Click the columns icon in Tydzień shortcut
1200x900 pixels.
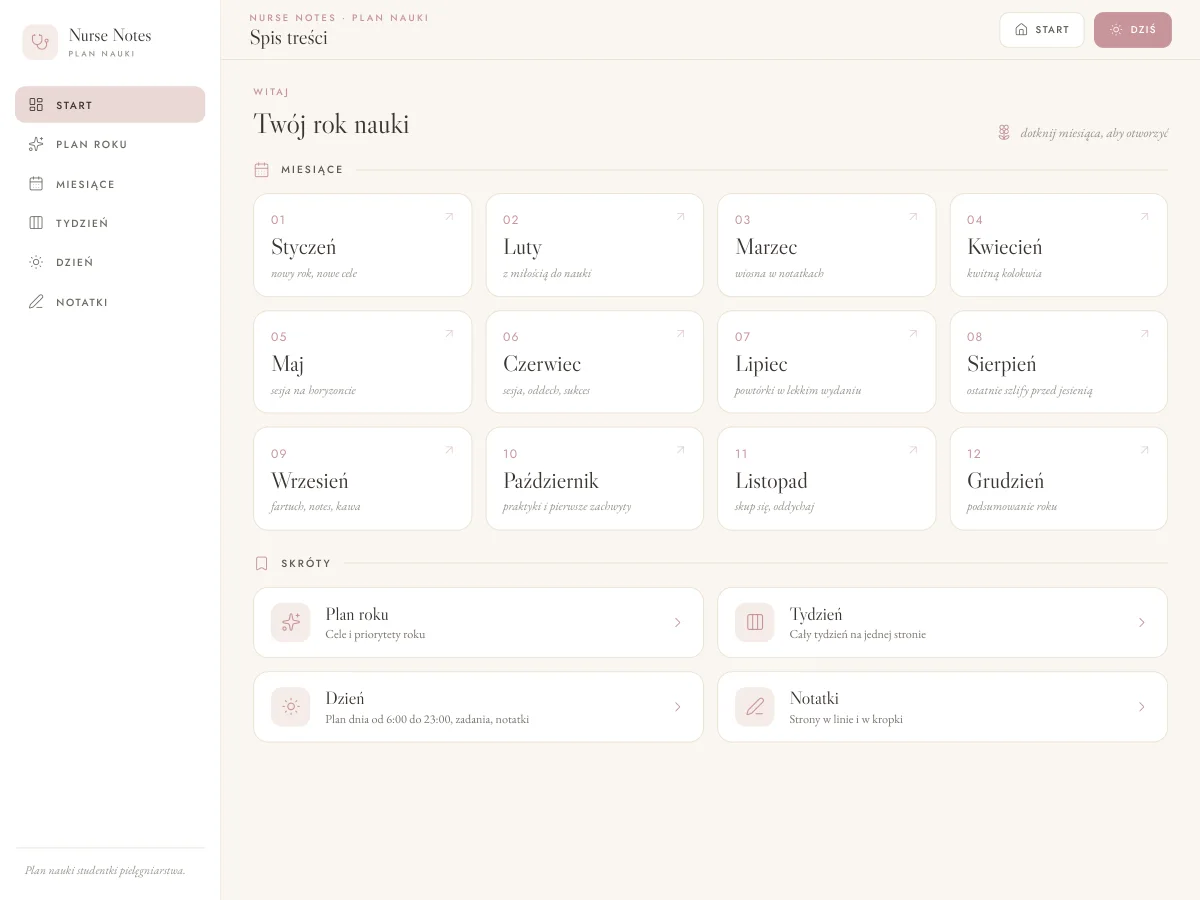click(x=755, y=622)
